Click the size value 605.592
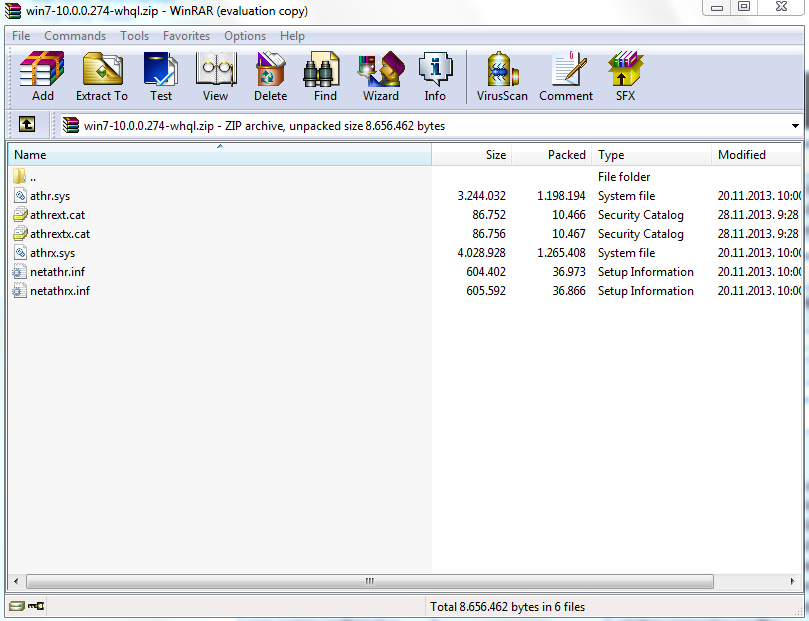This screenshot has width=809, height=621. pos(486,291)
